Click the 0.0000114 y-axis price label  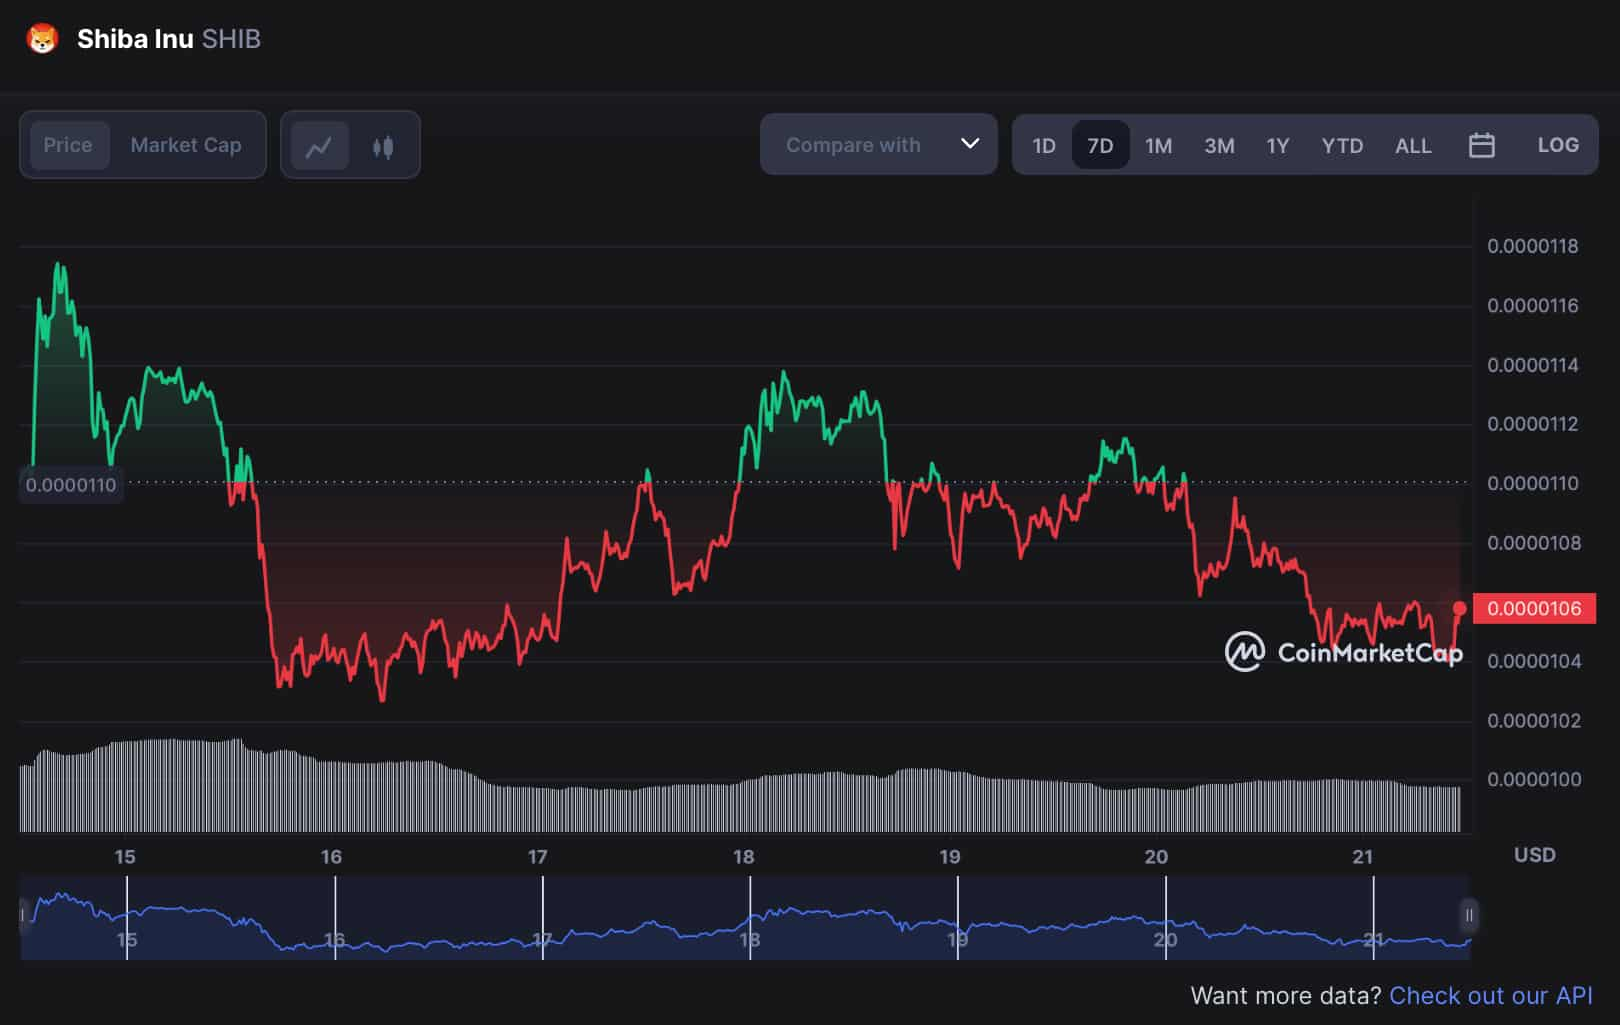click(1532, 365)
